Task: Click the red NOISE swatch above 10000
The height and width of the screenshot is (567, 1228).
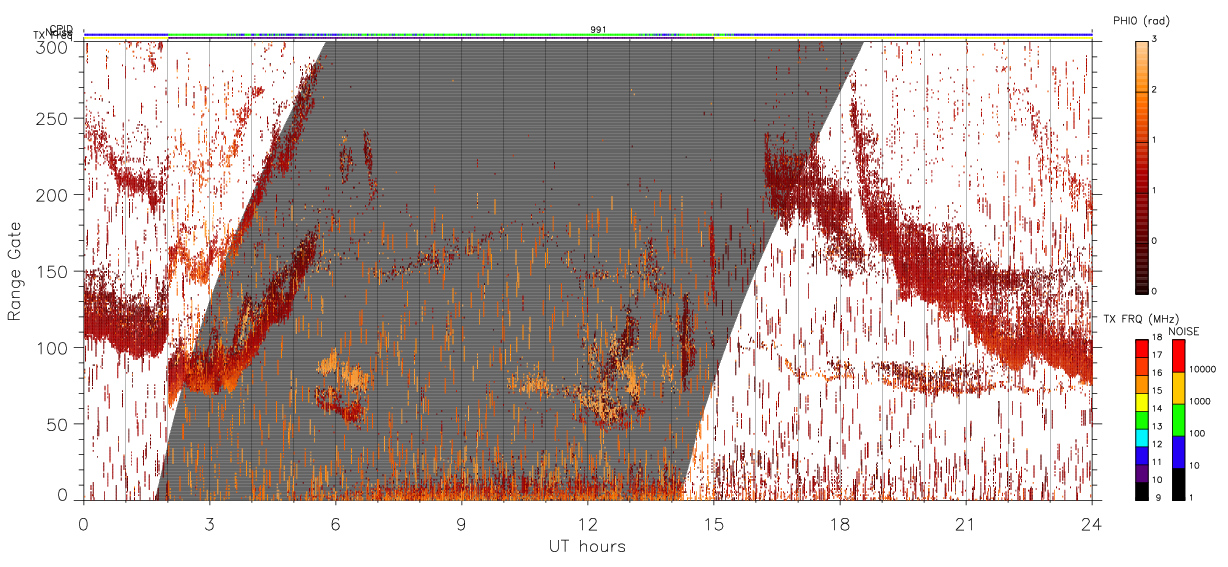Action: (1177, 355)
